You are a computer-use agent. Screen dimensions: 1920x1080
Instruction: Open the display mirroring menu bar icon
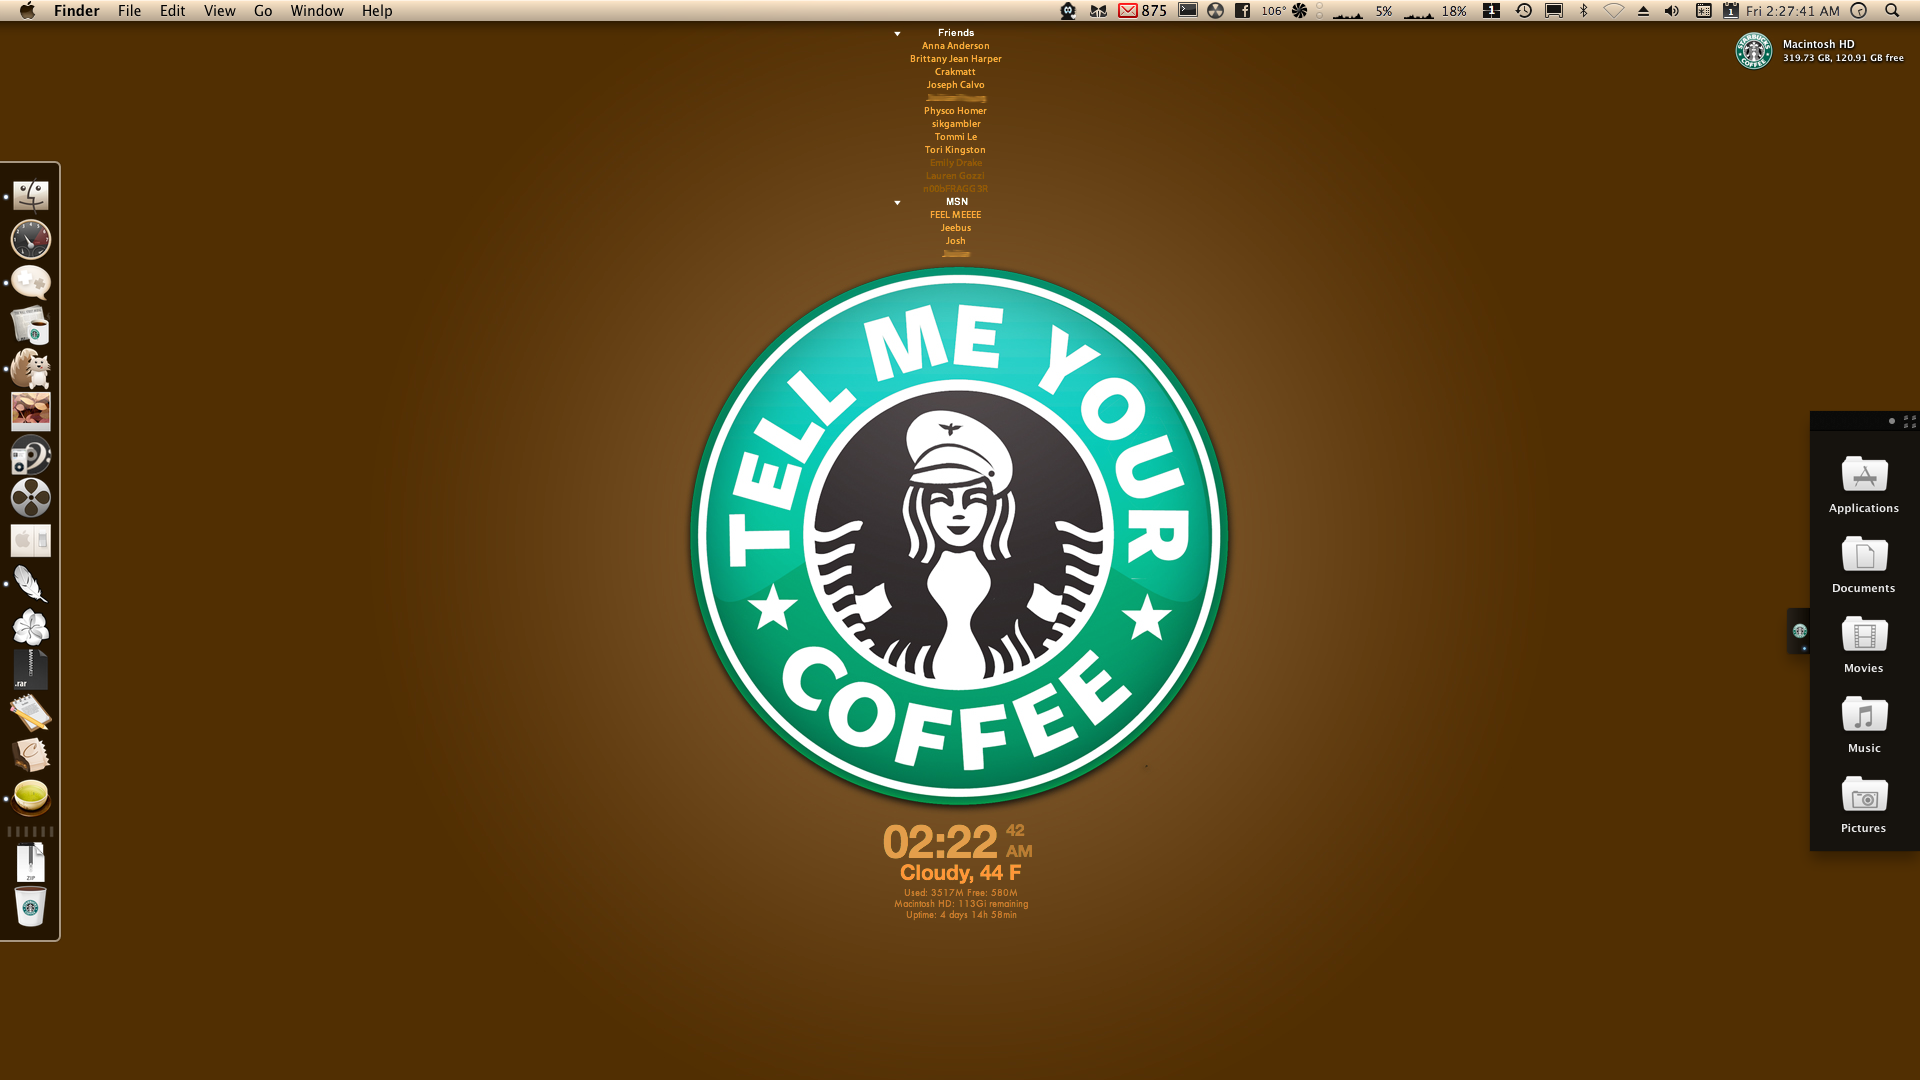tap(1554, 11)
